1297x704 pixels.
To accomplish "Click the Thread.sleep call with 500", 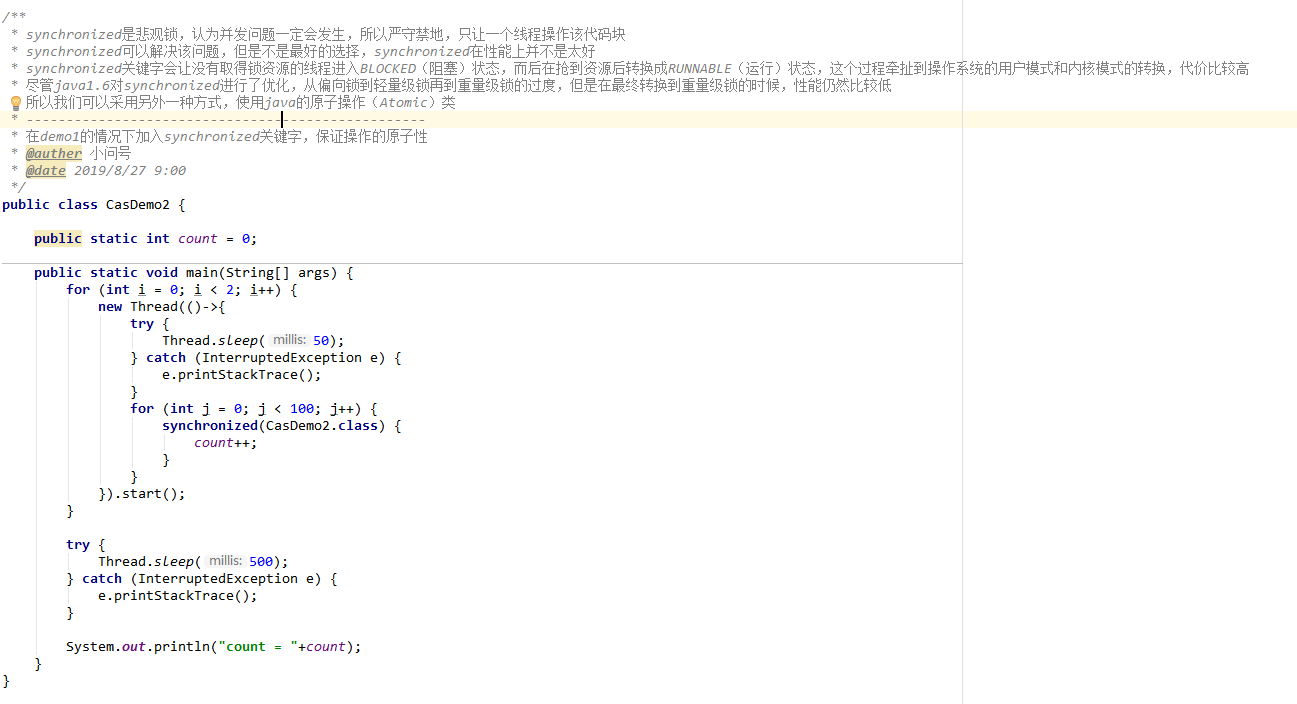I will 193,561.
